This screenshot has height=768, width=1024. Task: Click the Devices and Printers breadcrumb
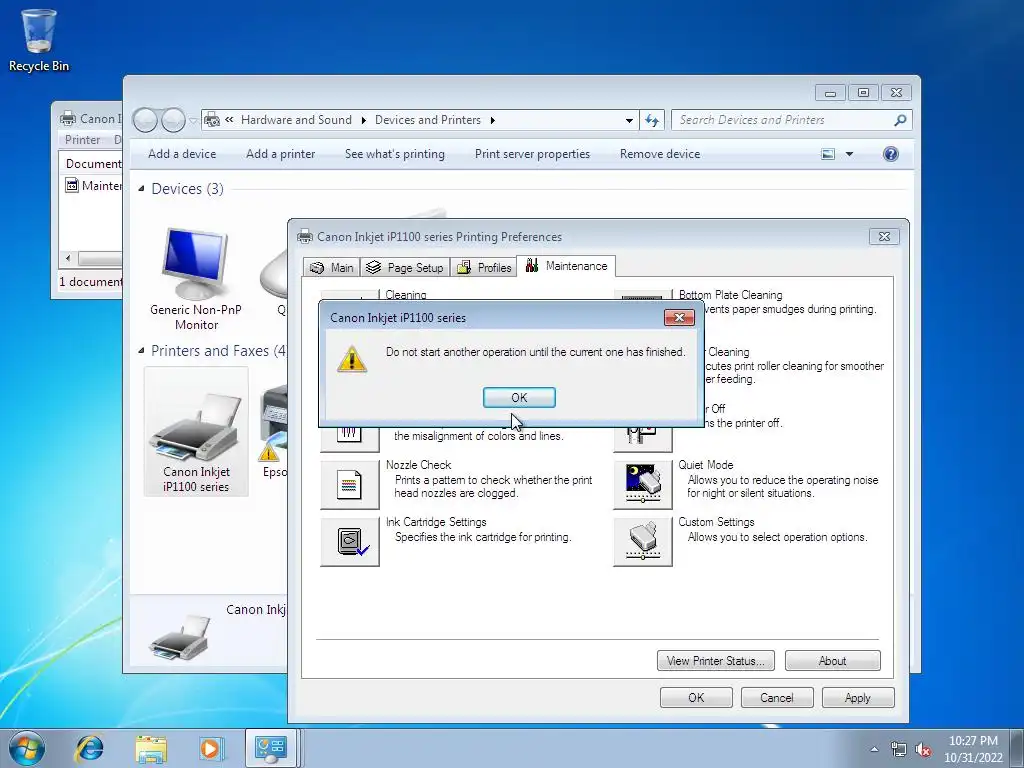pyautogui.click(x=428, y=120)
